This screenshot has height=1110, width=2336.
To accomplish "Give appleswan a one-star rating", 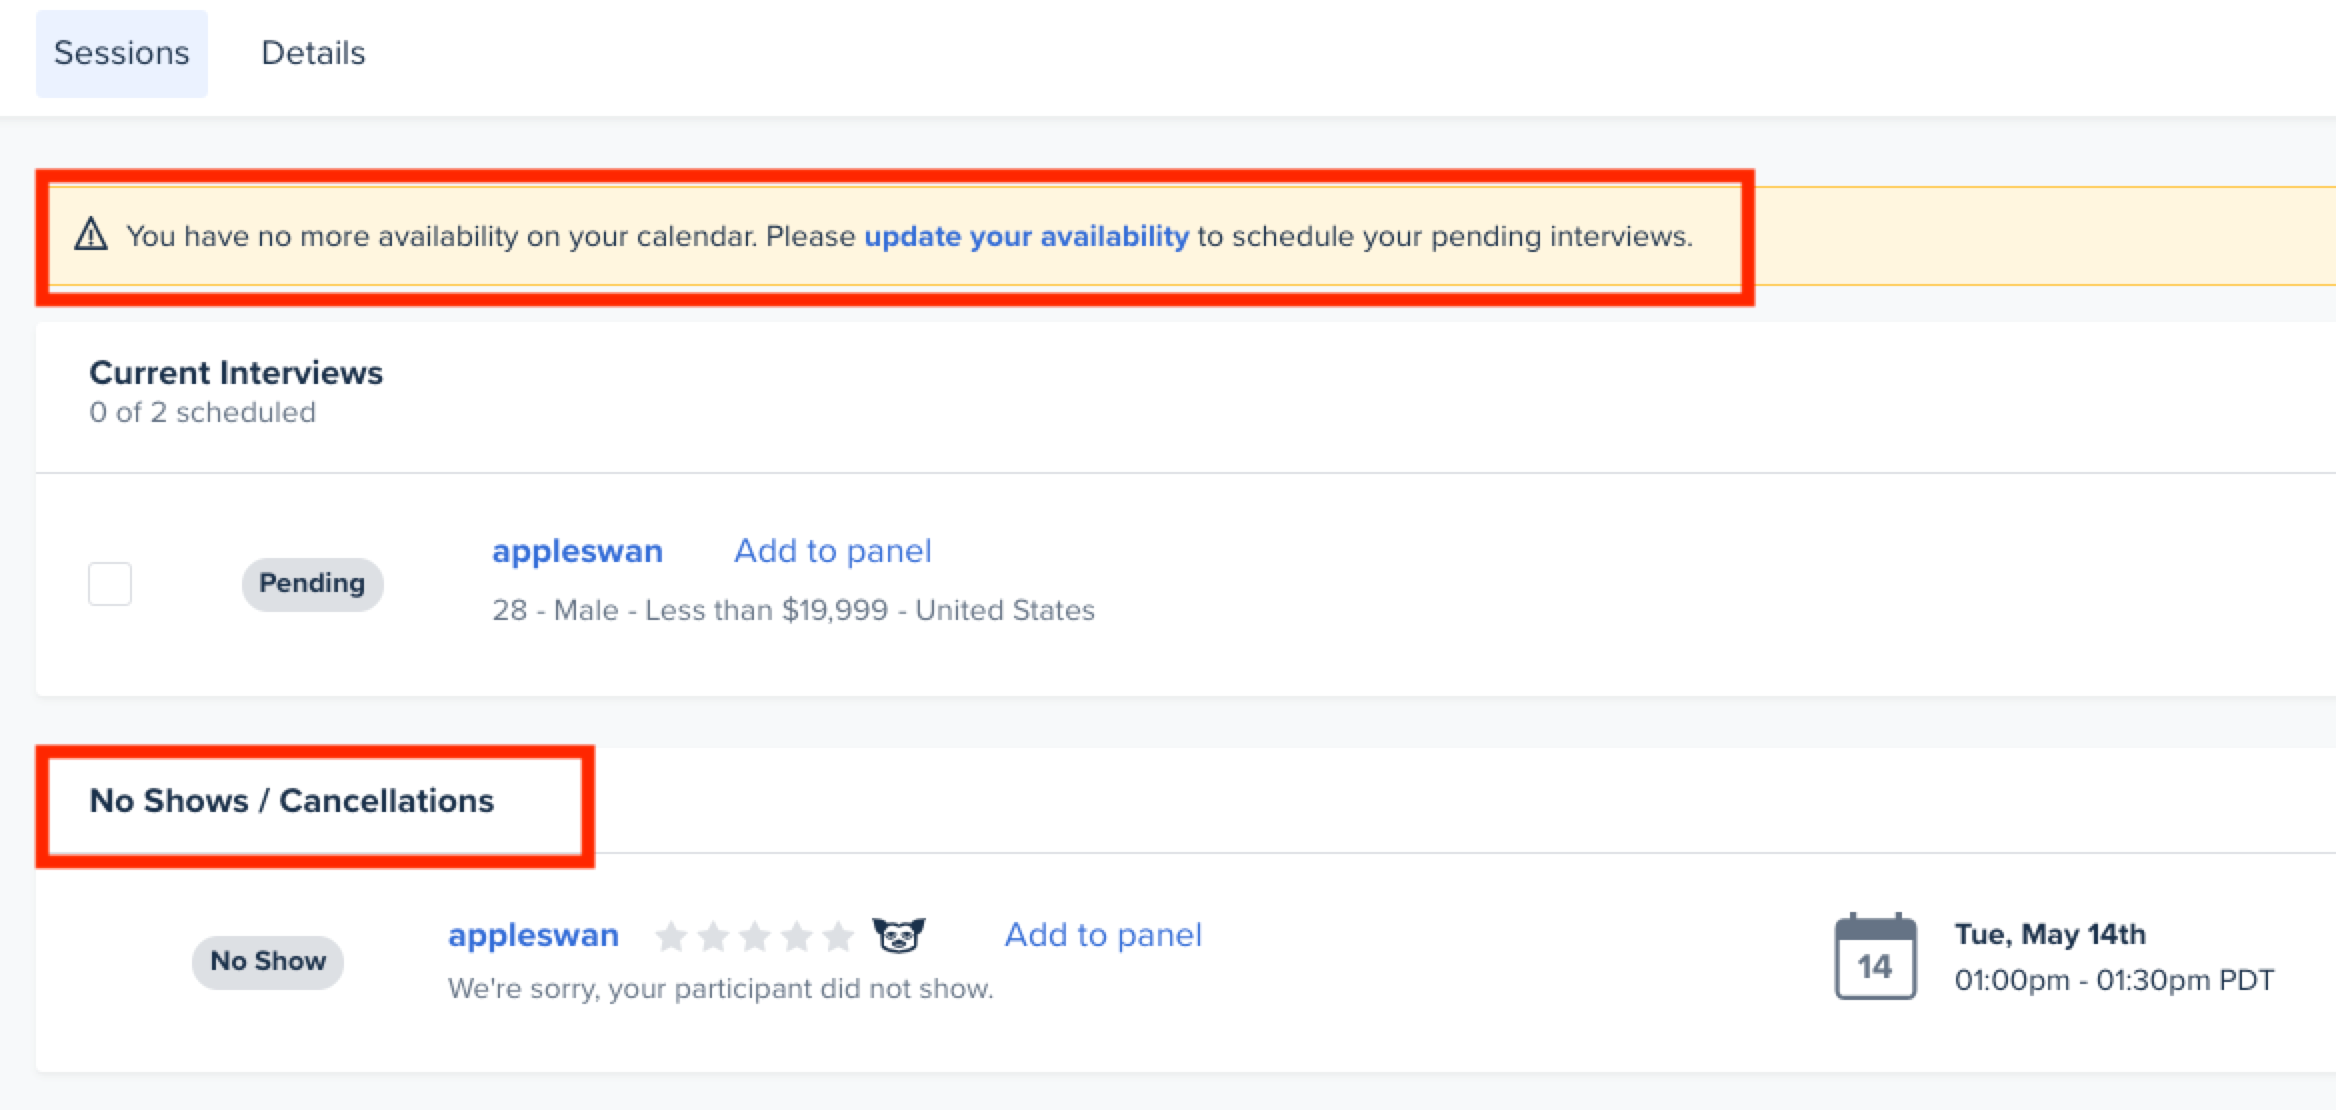I will pos(672,936).
